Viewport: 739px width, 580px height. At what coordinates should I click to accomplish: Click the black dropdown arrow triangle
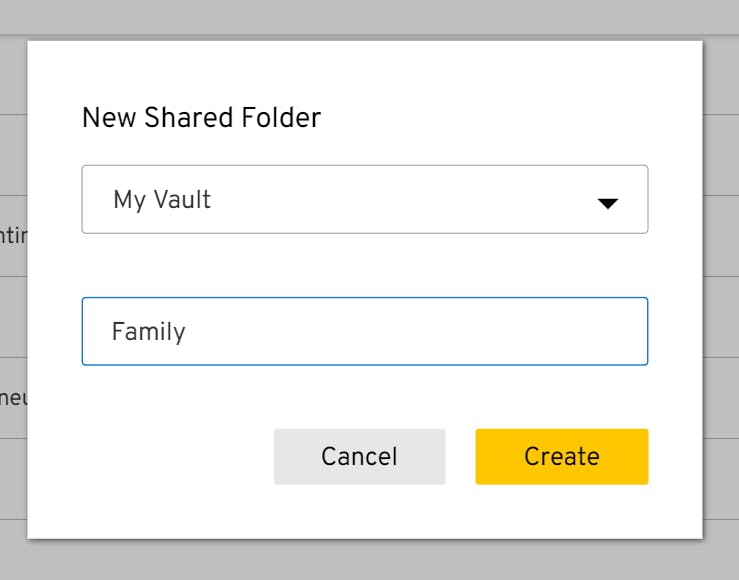click(607, 203)
